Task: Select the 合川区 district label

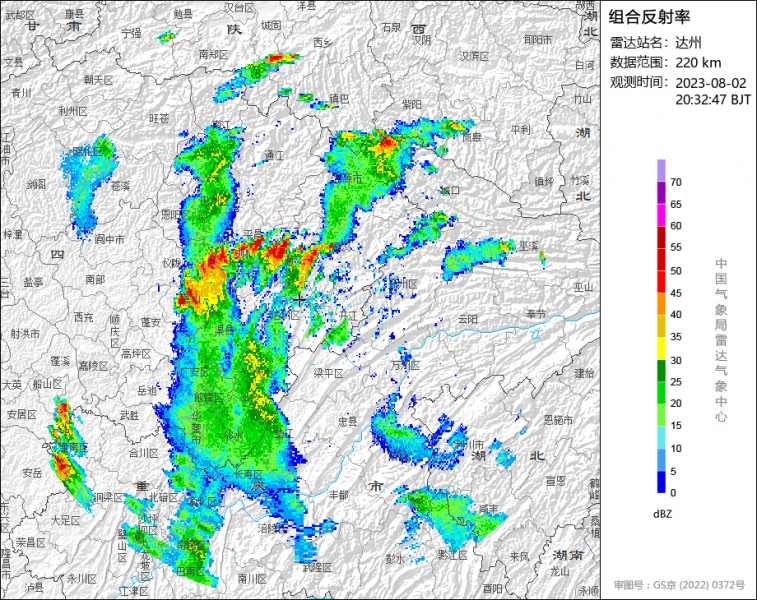Action: [x=143, y=452]
